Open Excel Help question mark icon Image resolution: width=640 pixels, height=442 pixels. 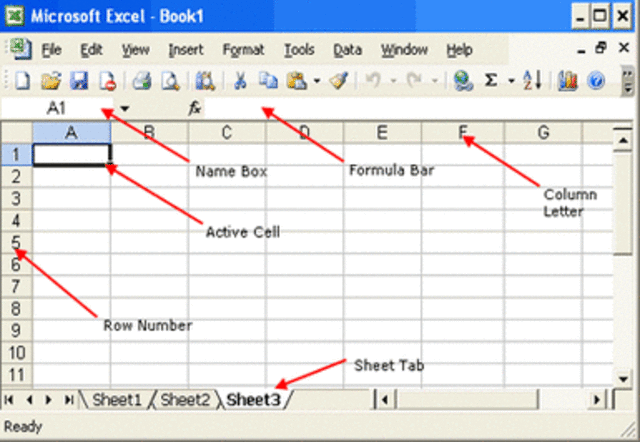596,80
